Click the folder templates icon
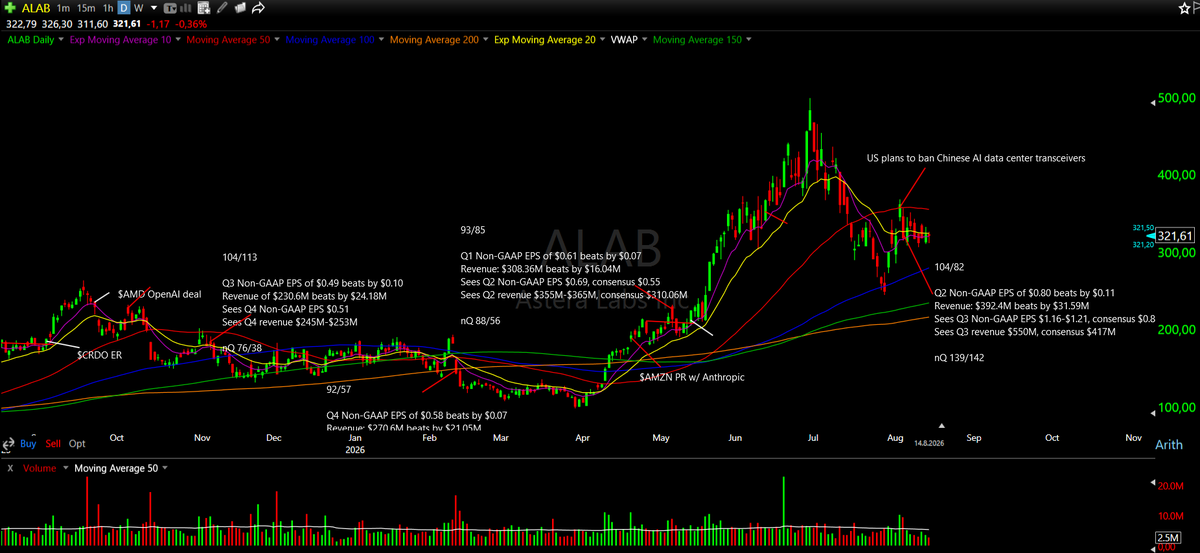 pos(240,8)
